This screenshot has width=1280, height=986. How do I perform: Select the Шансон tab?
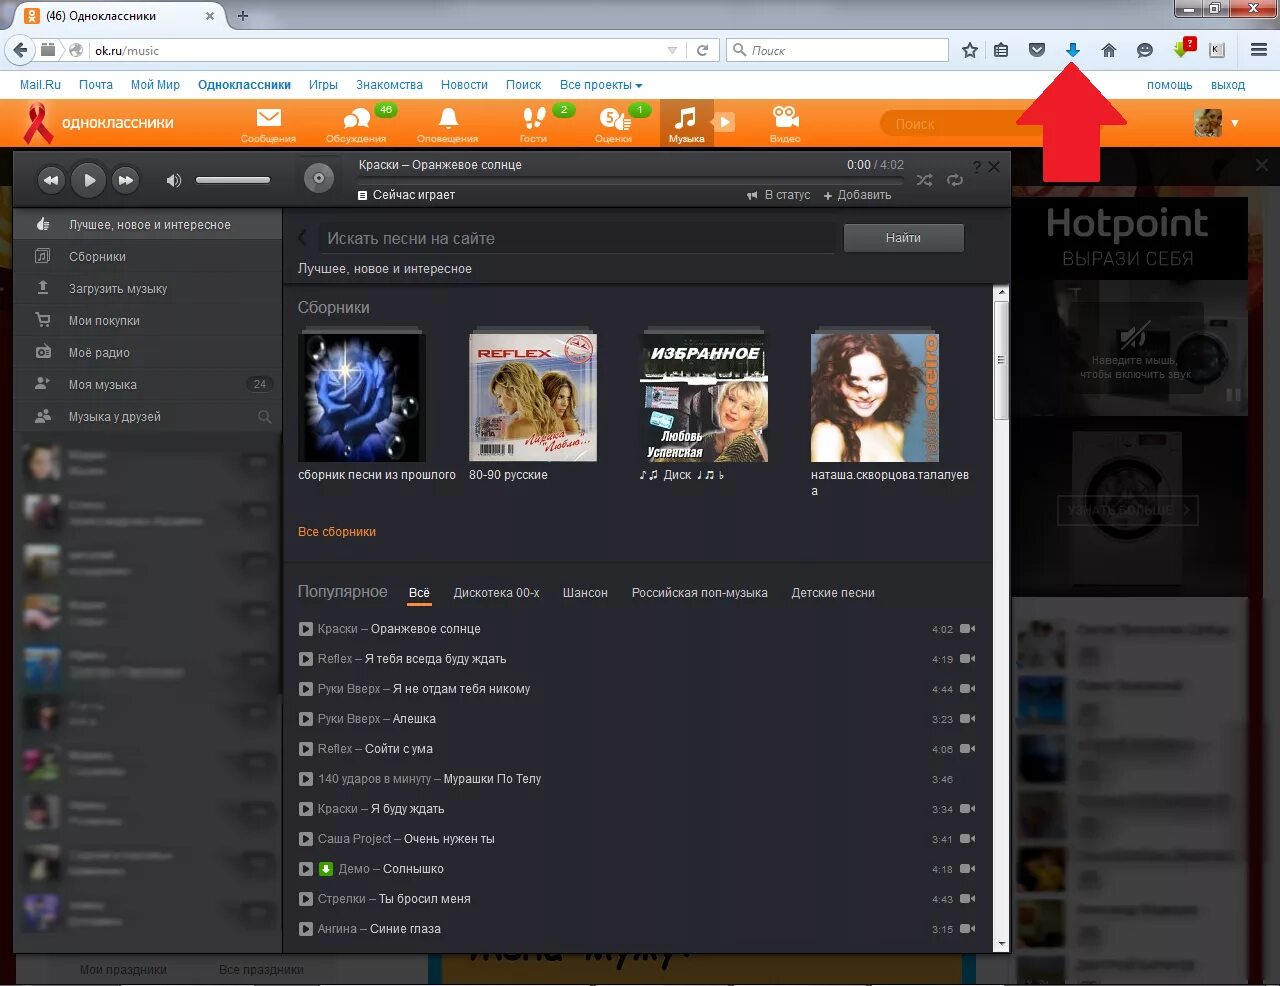pyautogui.click(x=585, y=593)
